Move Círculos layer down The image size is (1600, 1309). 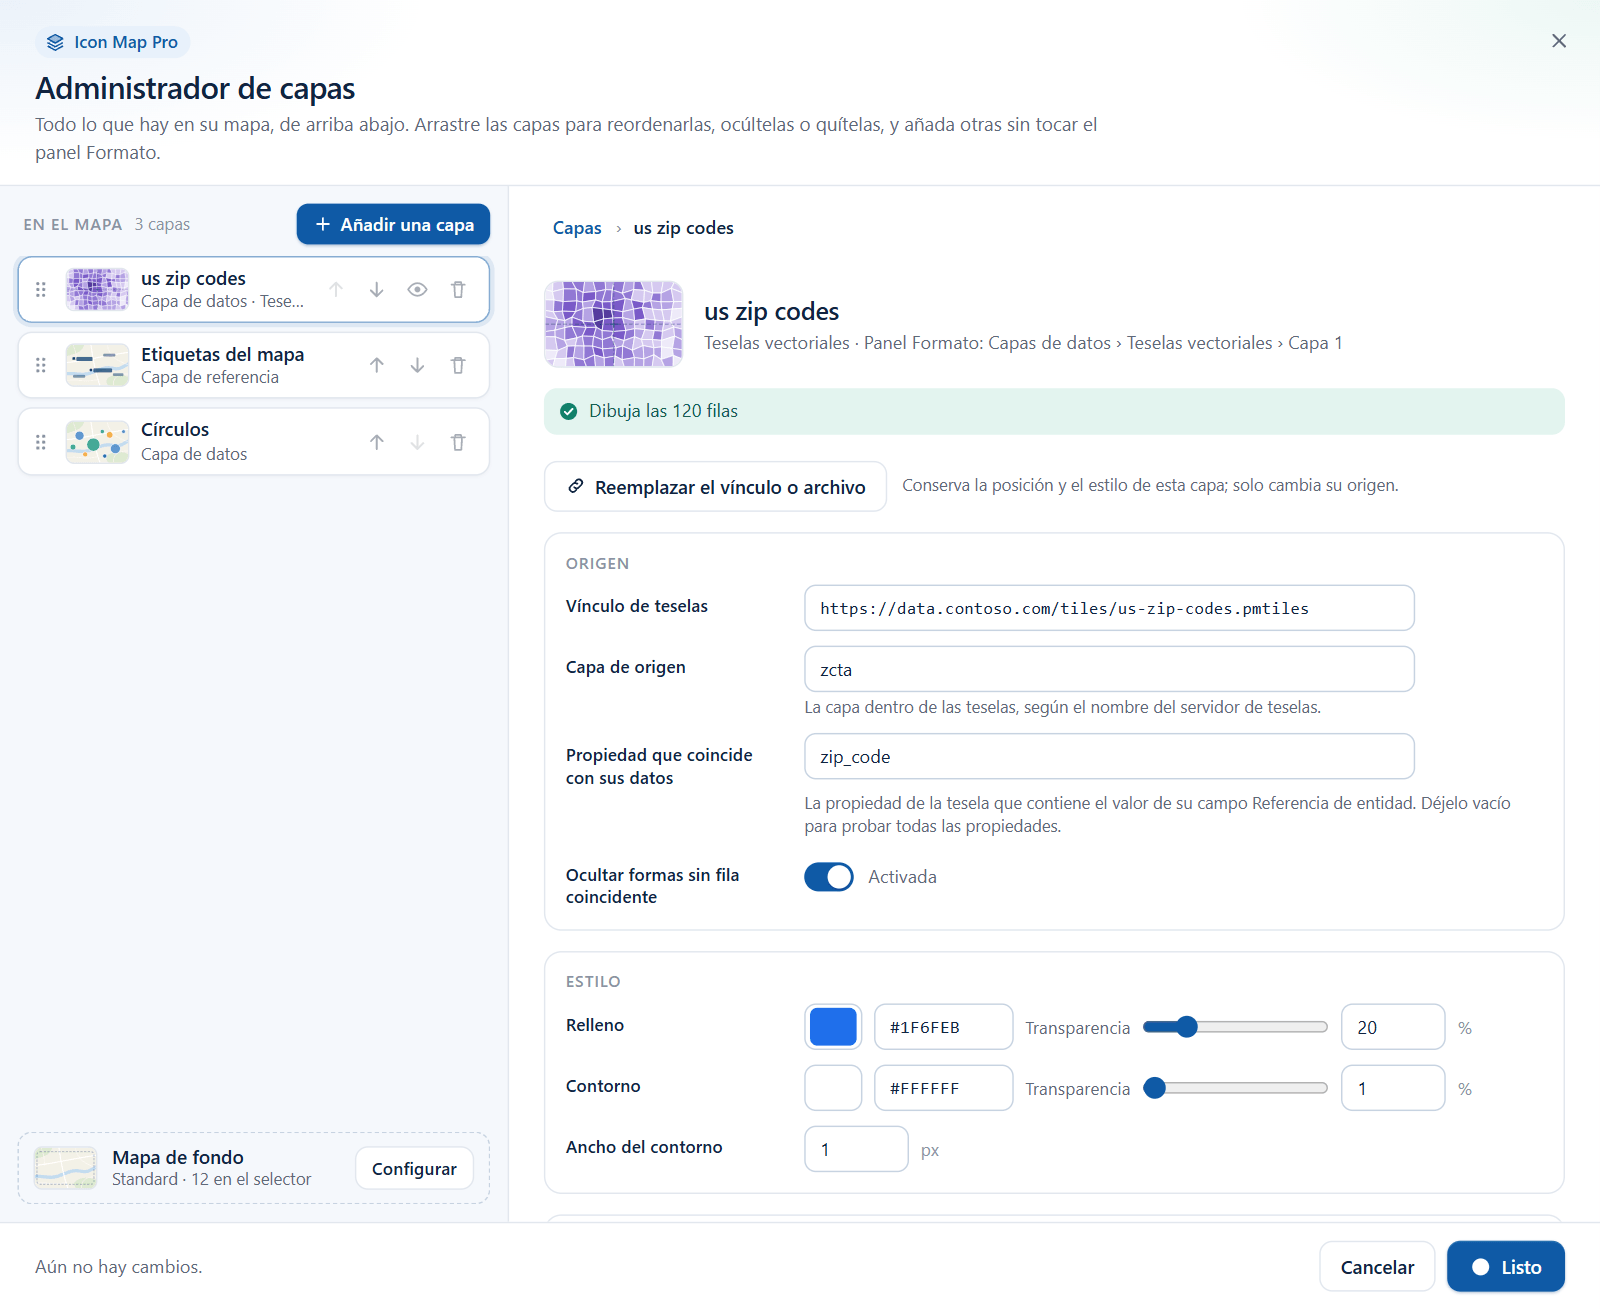point(417,442)
